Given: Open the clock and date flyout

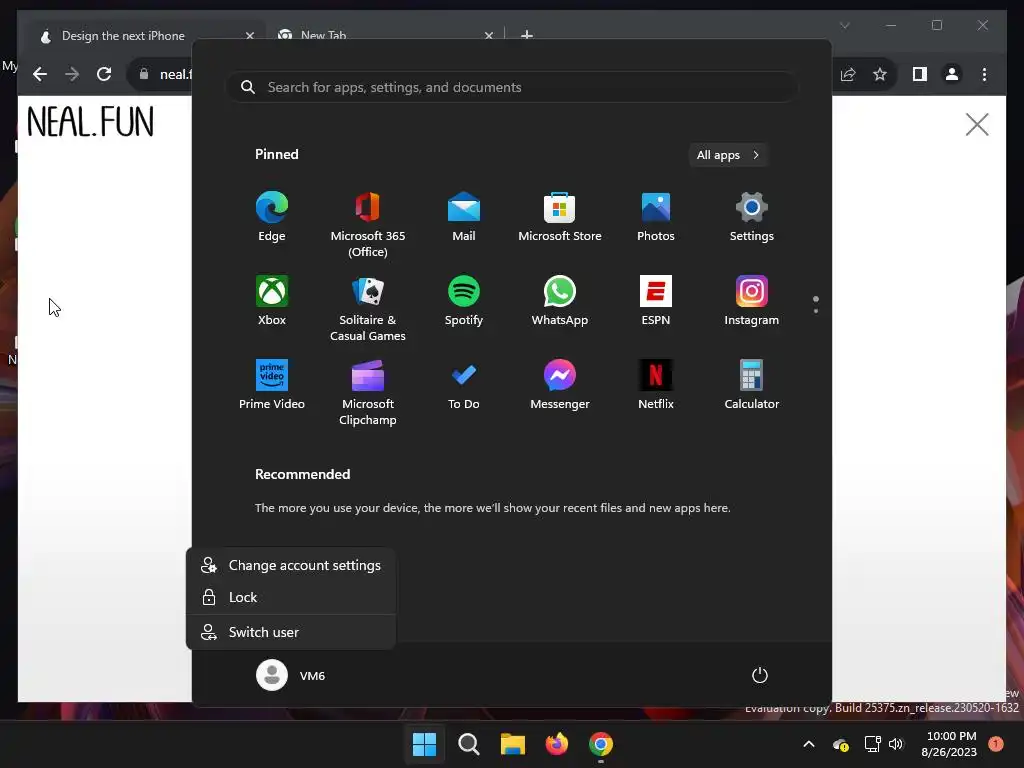Looking at the screenshot, I should pyautogui.click(x=950, y=744).
